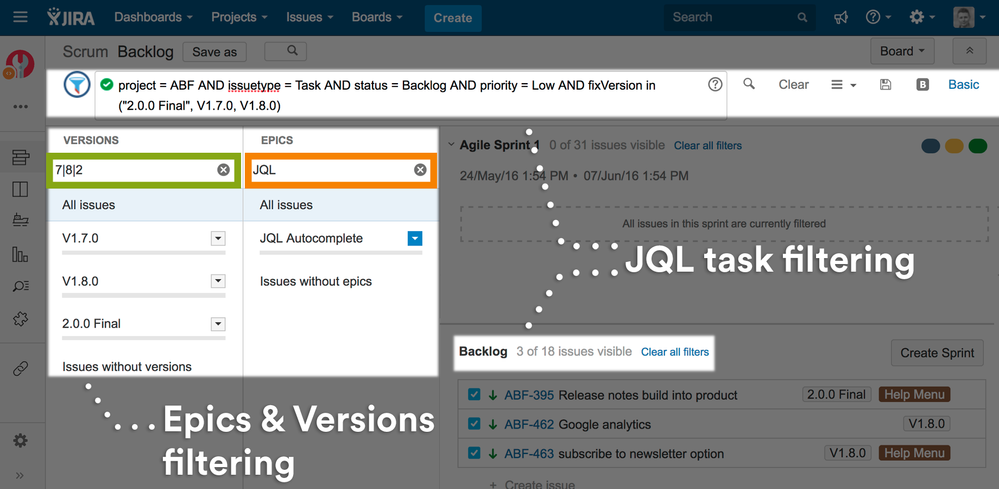Clear the Epics JQL search text
This screenshot has height=489, width=999.
point(420,170)
